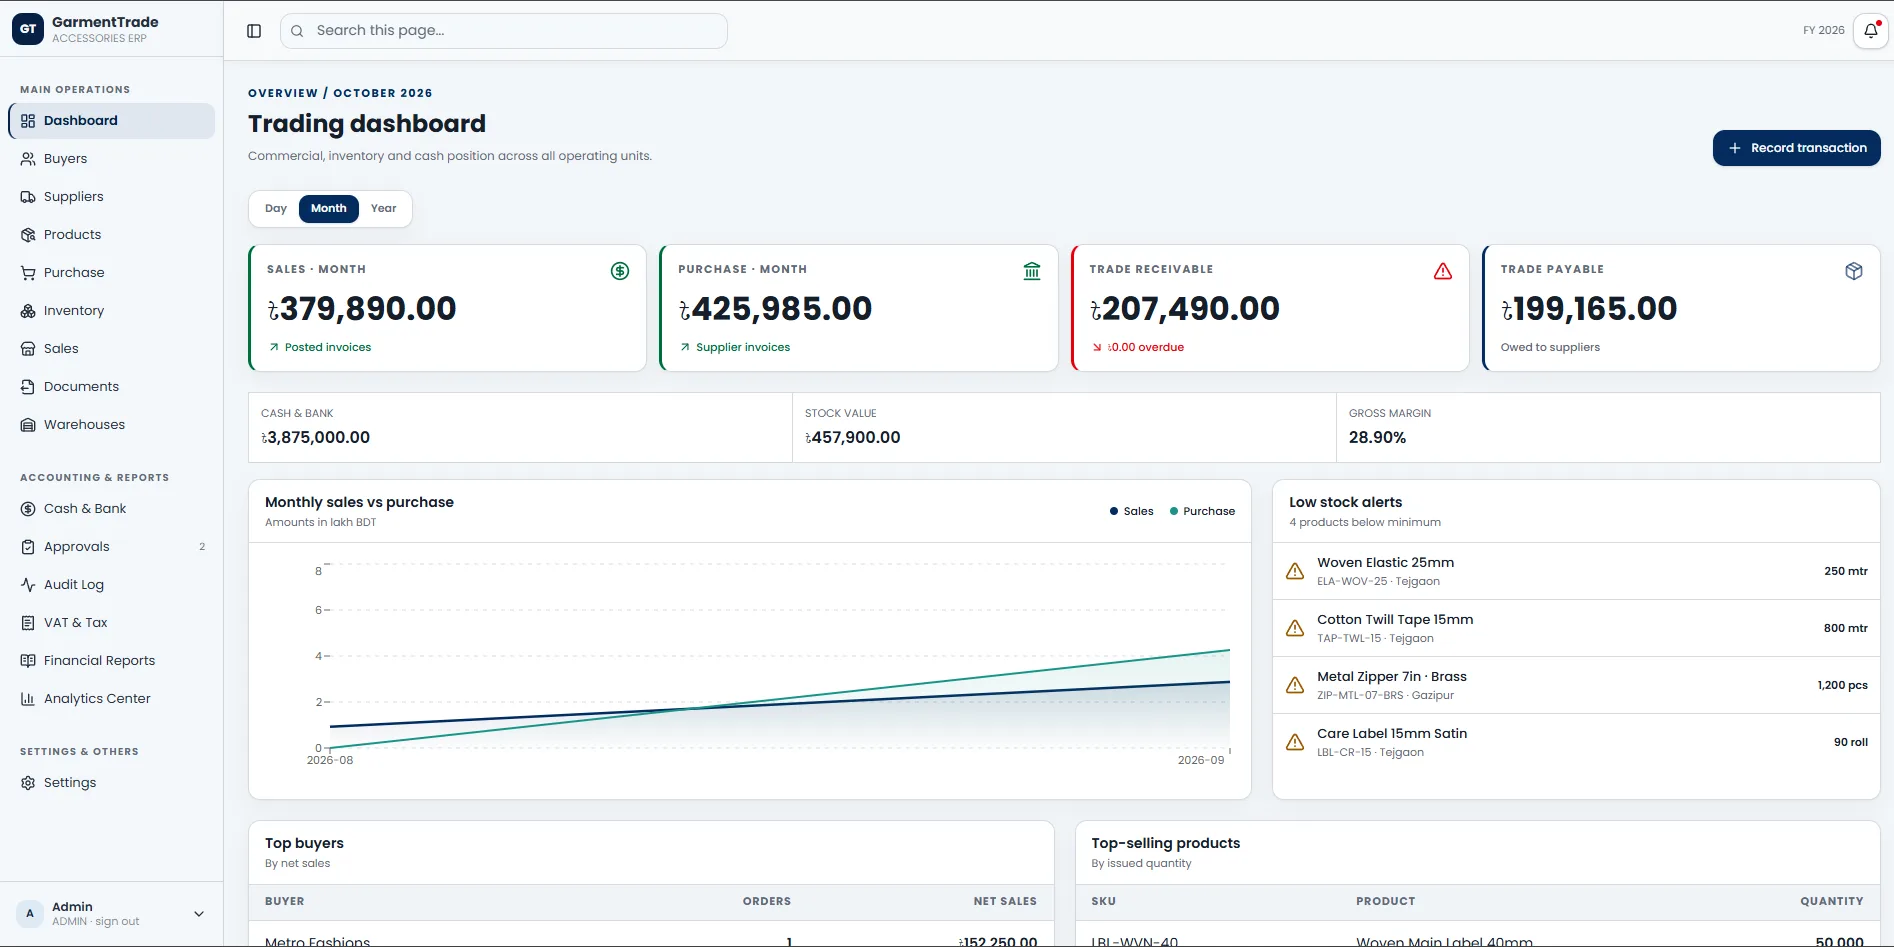Click the Cash & Bank coin icon
This screenshot has height=947, width=1894.
click(x=28, y=509)
